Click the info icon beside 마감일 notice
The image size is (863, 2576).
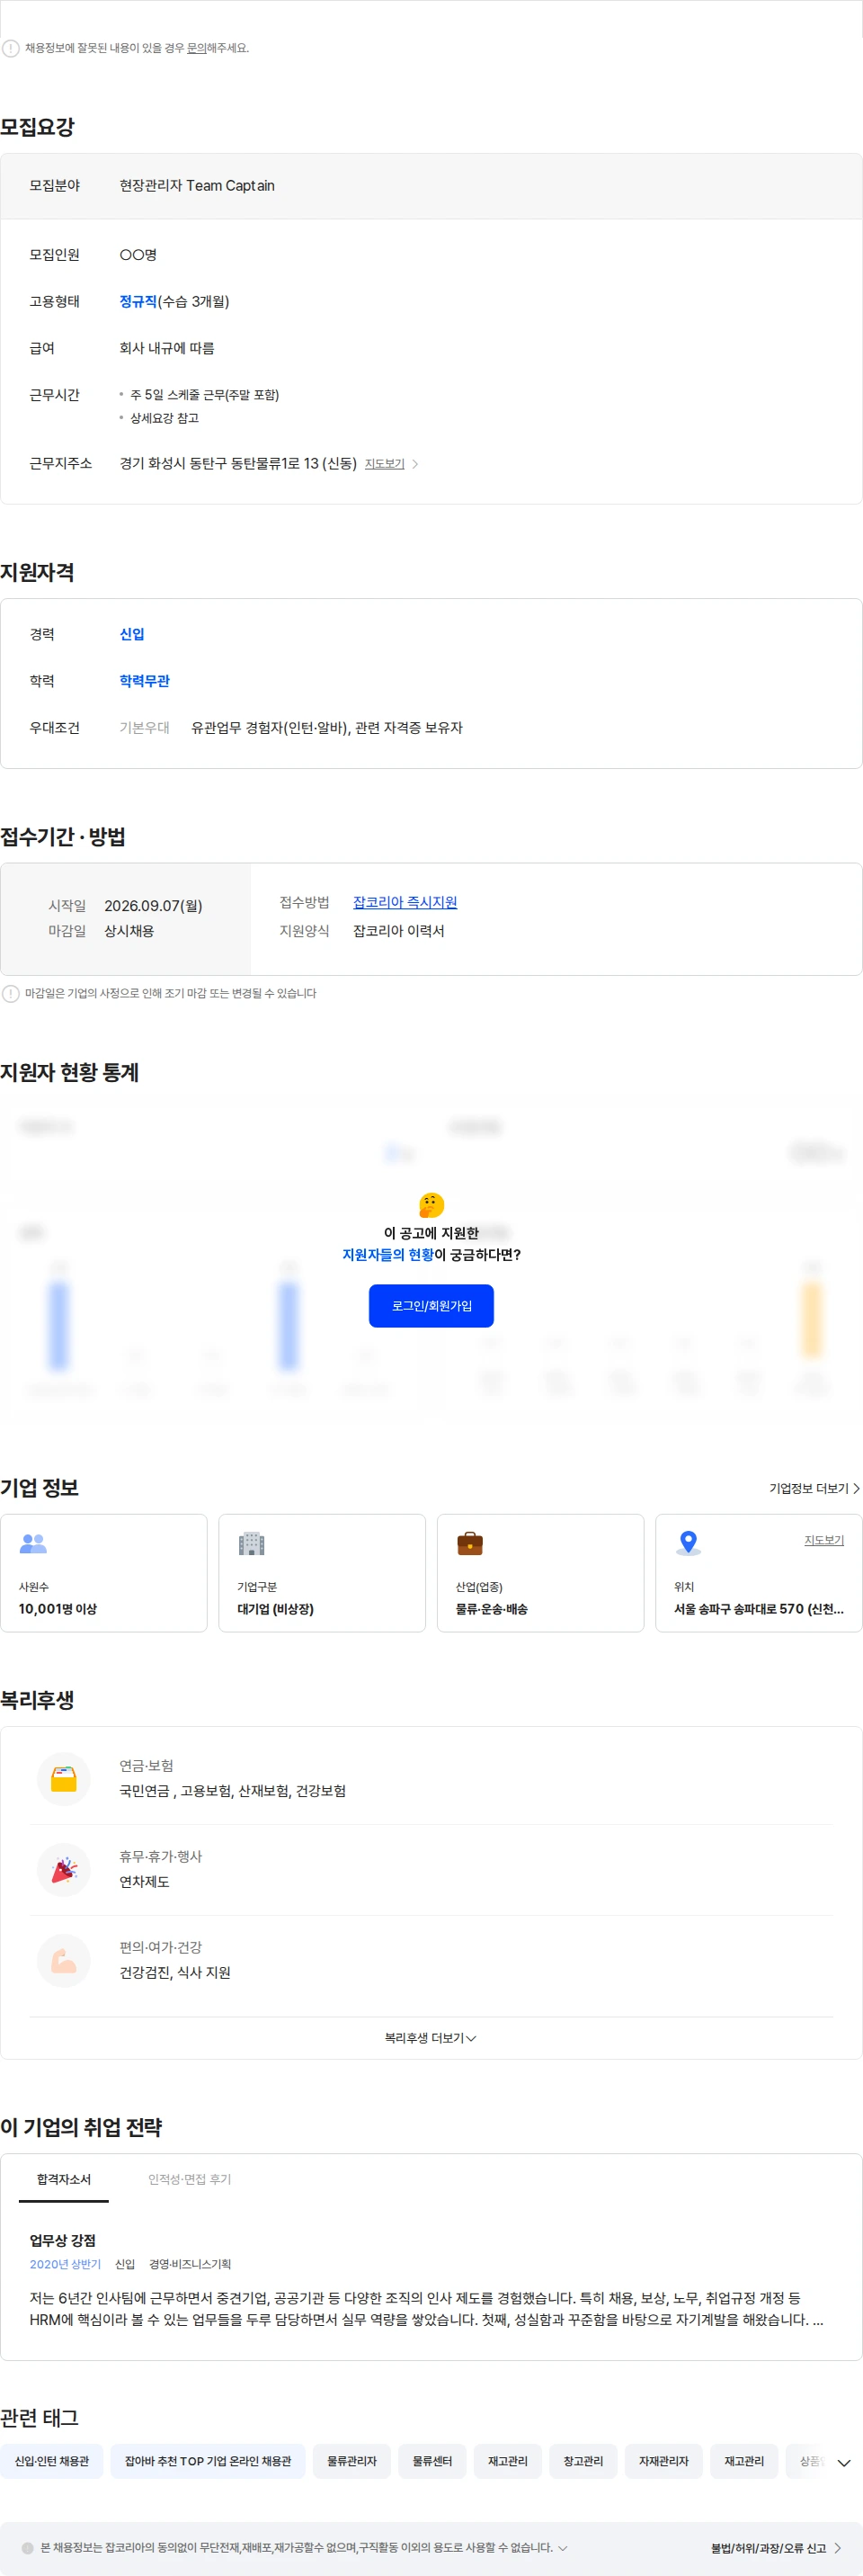point(11,993)
